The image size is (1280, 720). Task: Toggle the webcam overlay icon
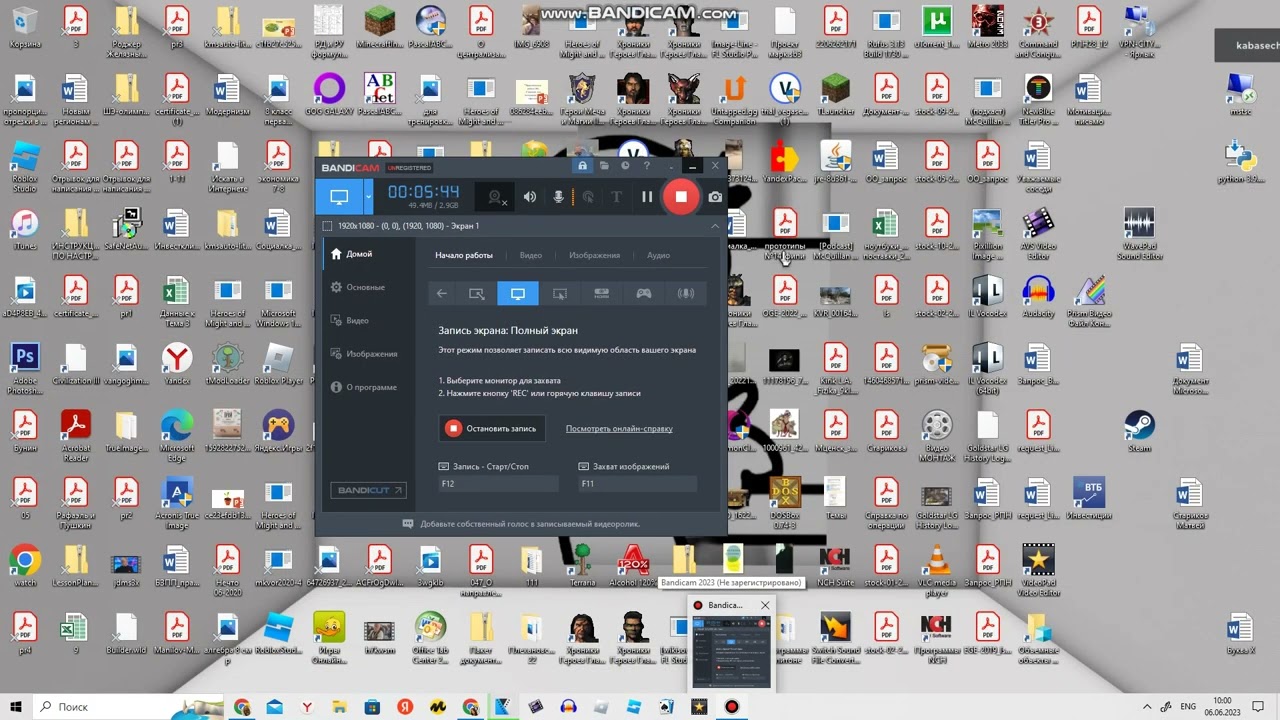(x=496, y=198)
